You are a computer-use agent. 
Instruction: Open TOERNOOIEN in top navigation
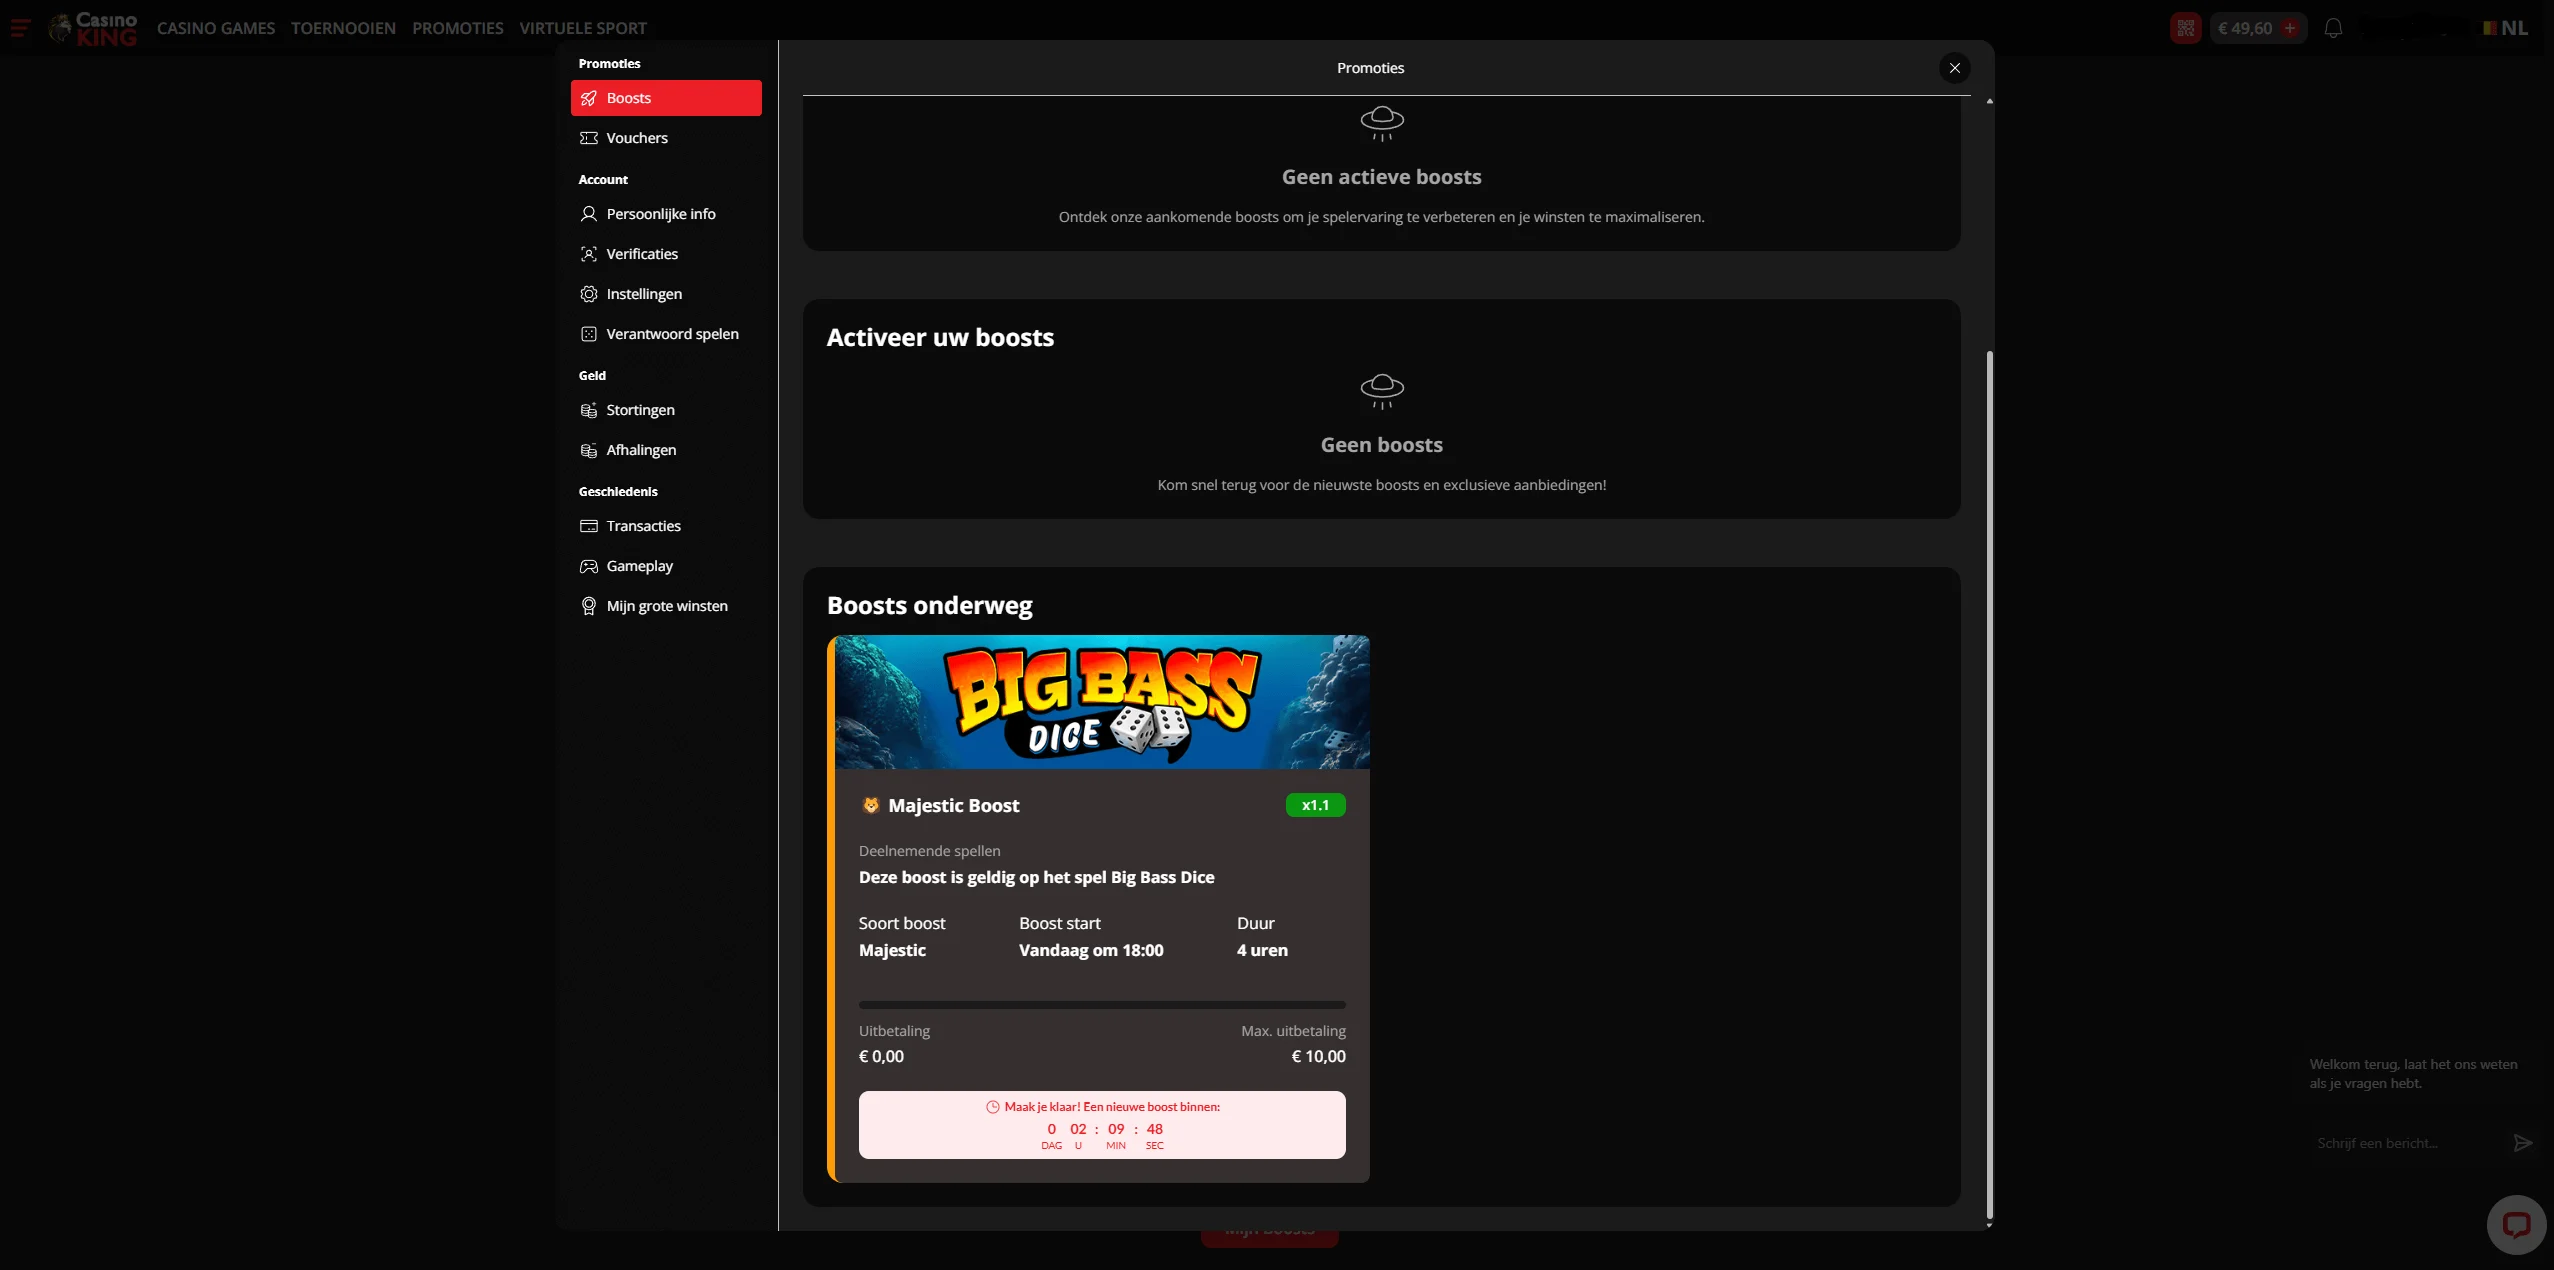[343, 28]
